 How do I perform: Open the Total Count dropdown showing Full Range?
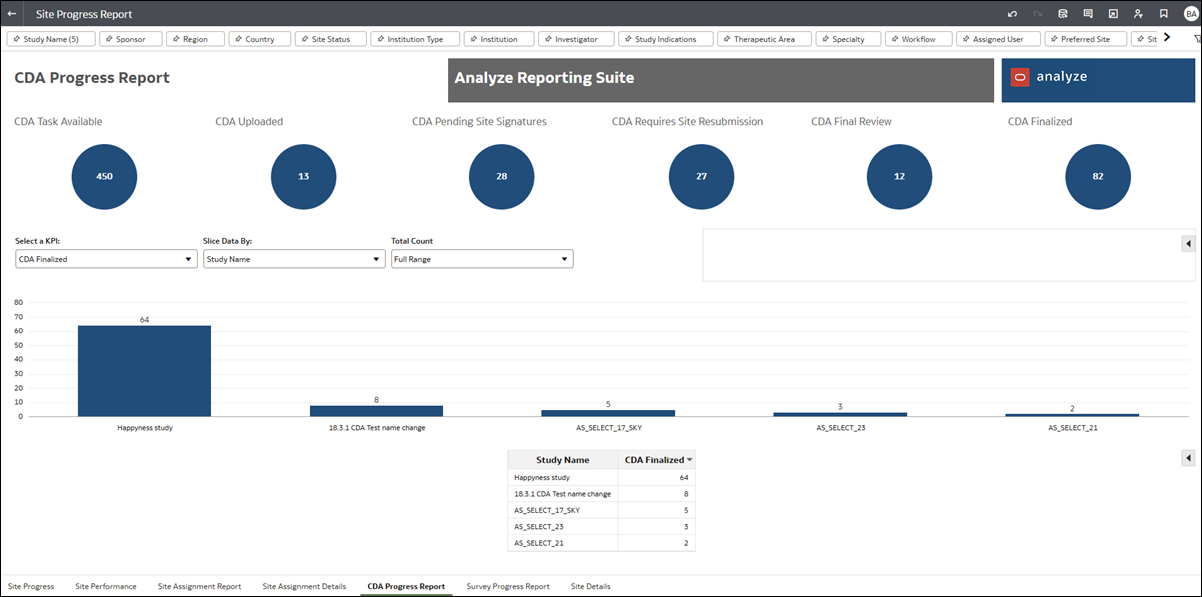[481, 259]
